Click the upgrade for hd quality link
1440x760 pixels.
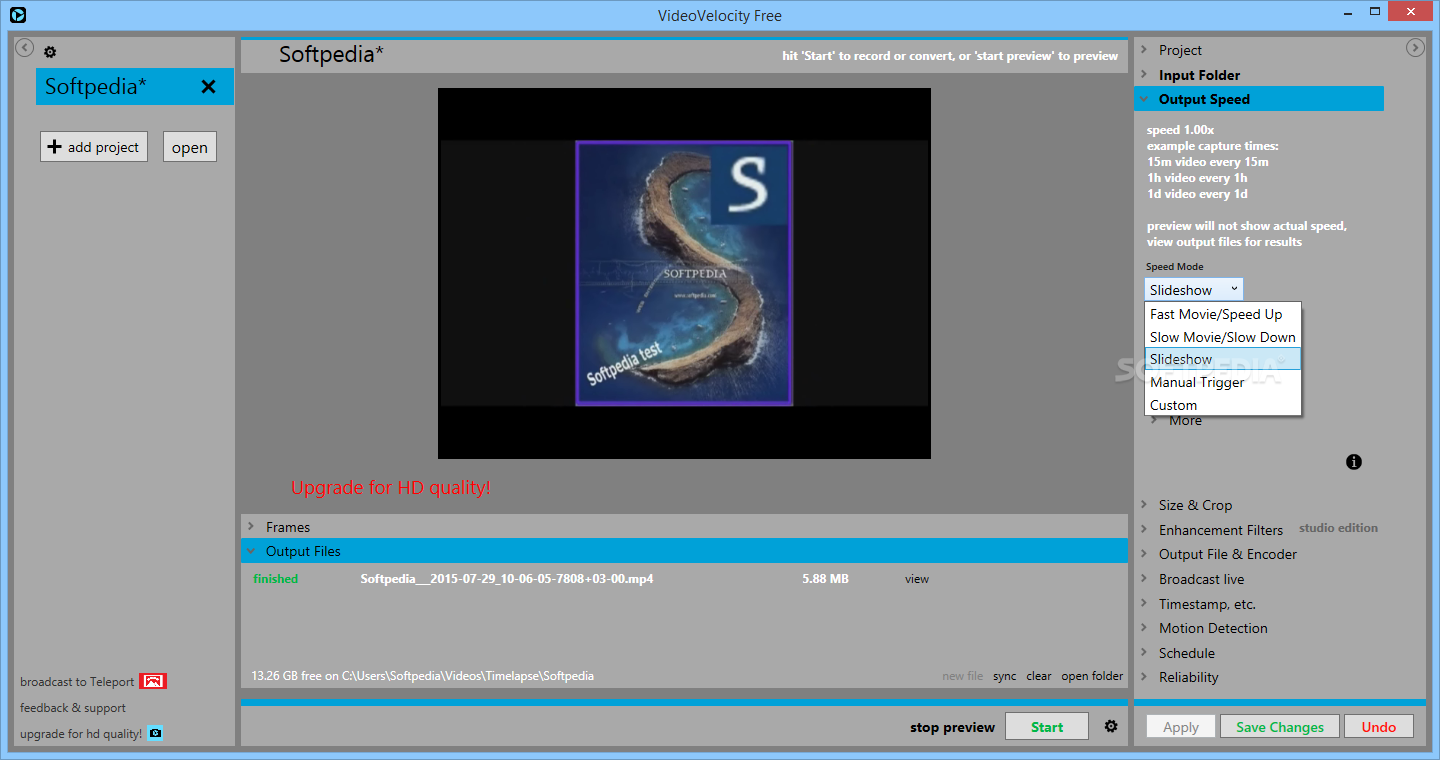pyautogui.click(x=81, y=734)
